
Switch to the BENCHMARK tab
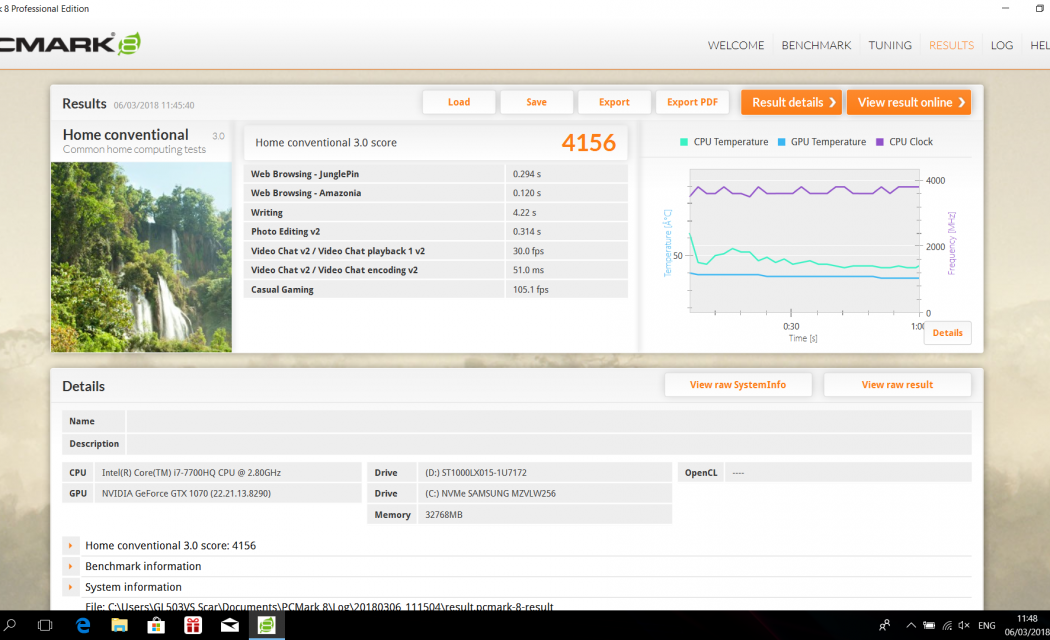point(816,46)
